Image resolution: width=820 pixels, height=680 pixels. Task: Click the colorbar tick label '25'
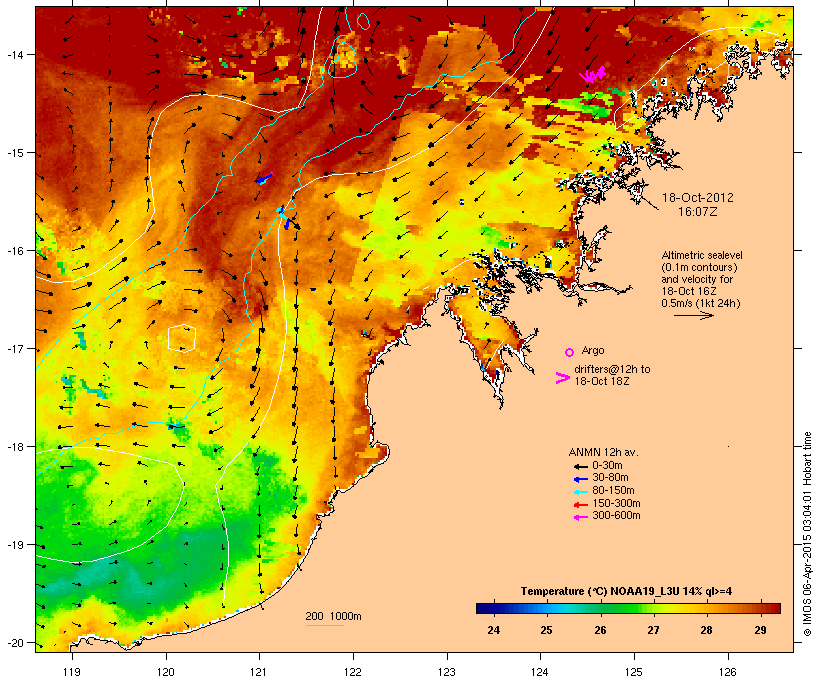tap(546, 630)
